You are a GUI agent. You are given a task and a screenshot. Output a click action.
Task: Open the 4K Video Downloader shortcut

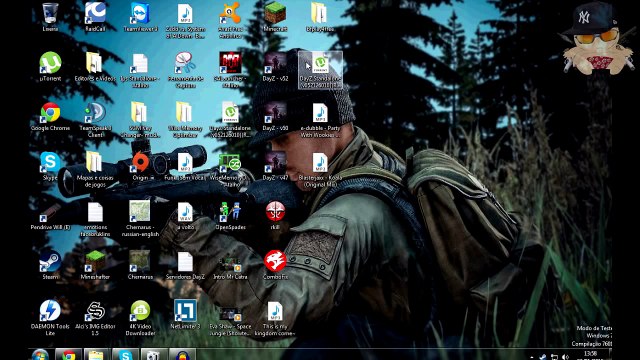pos(140,318)
